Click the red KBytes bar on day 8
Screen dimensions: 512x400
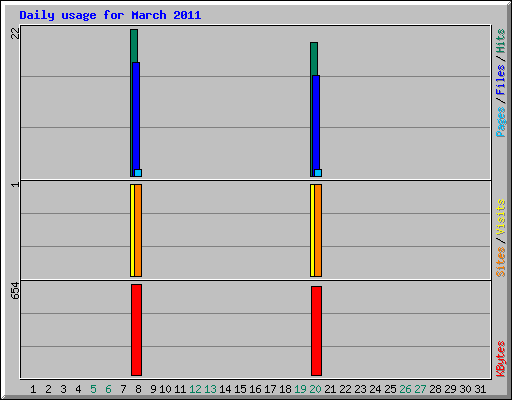[136, 330]
